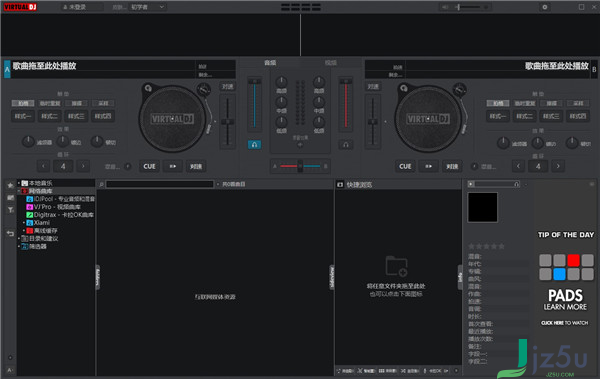This screenshot has height=379, width=600.
Task: Click the browser search input field
Action: point(160,184)
